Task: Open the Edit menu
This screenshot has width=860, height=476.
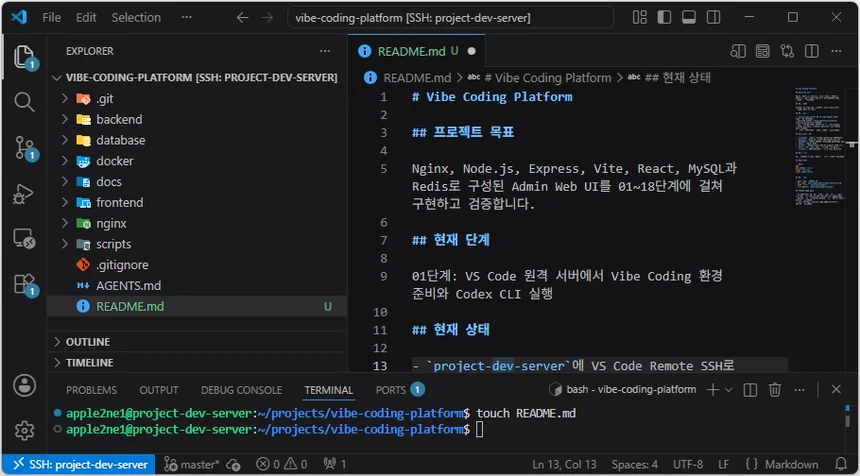Action: coord(86,18)
